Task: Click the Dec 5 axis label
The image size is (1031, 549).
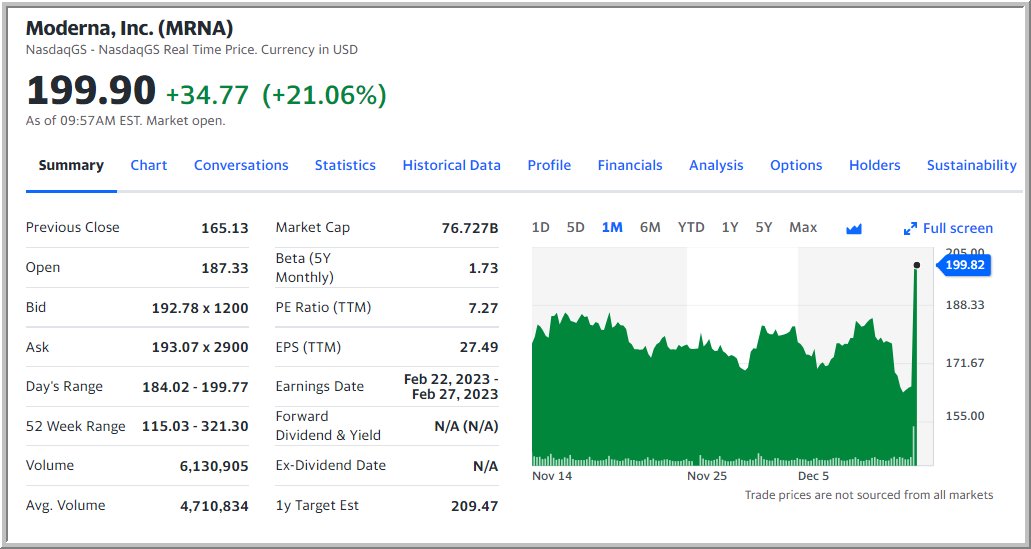Action: pos(813,476)
